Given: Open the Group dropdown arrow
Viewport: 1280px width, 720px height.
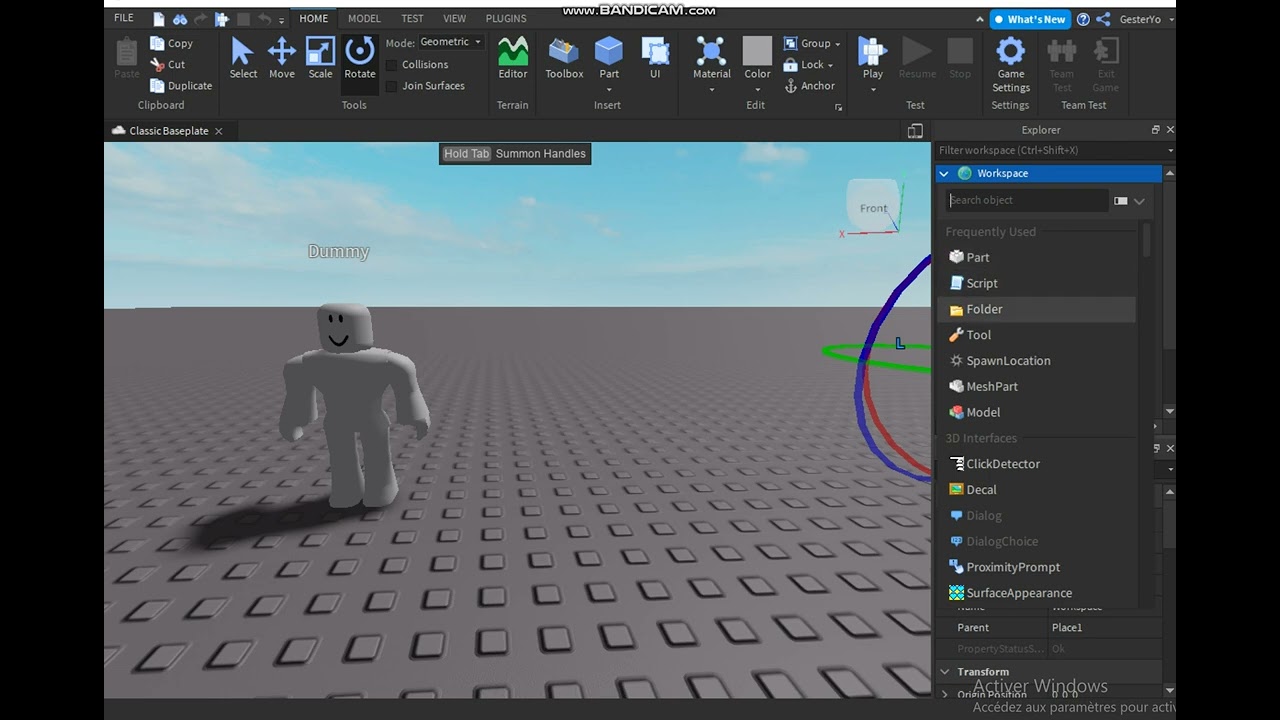Looking at the screenshot, I should pos(838,44).
